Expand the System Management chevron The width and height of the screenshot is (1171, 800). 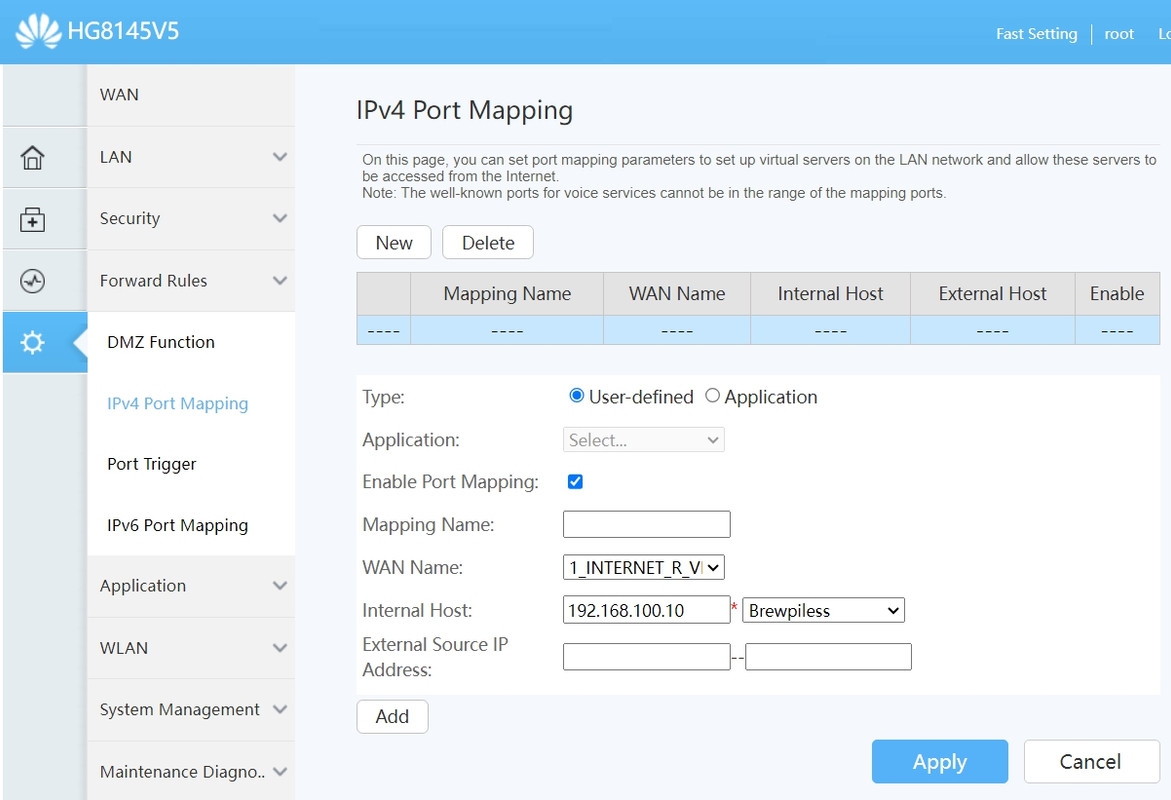click(x=280, y=710)
